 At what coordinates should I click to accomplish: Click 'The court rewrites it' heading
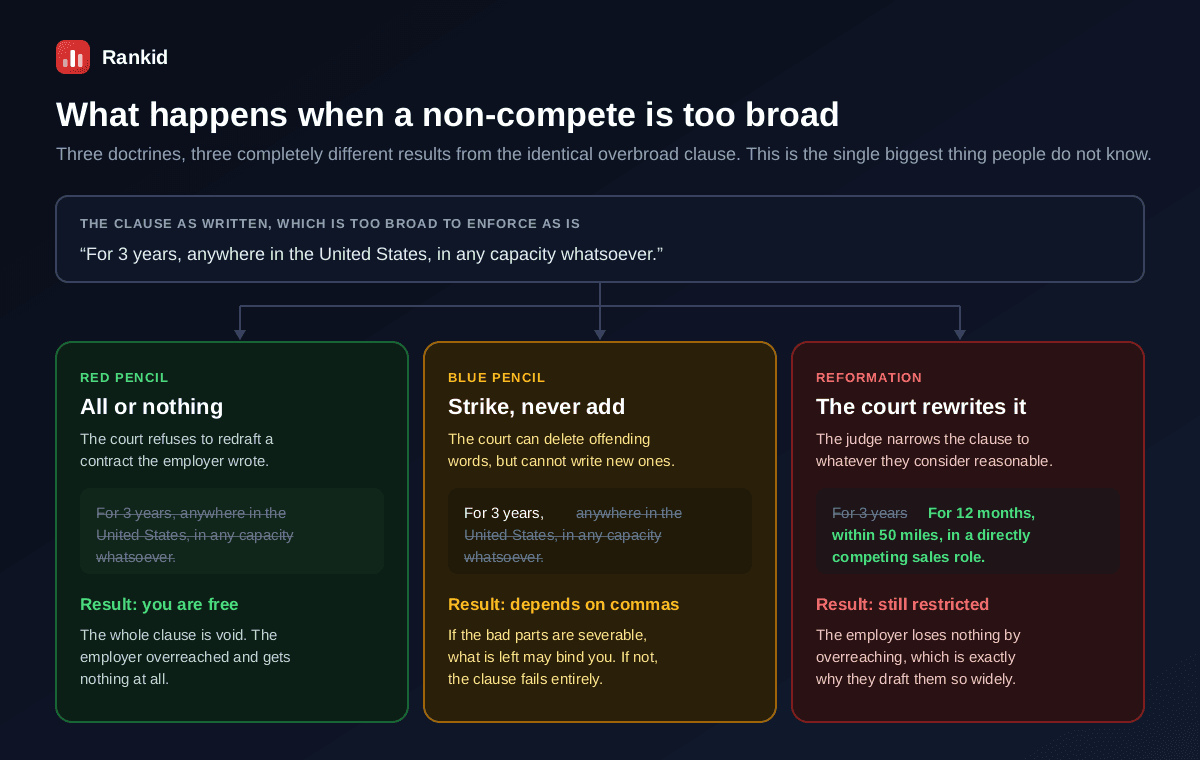pyautogui.click(x=921, y=407)
